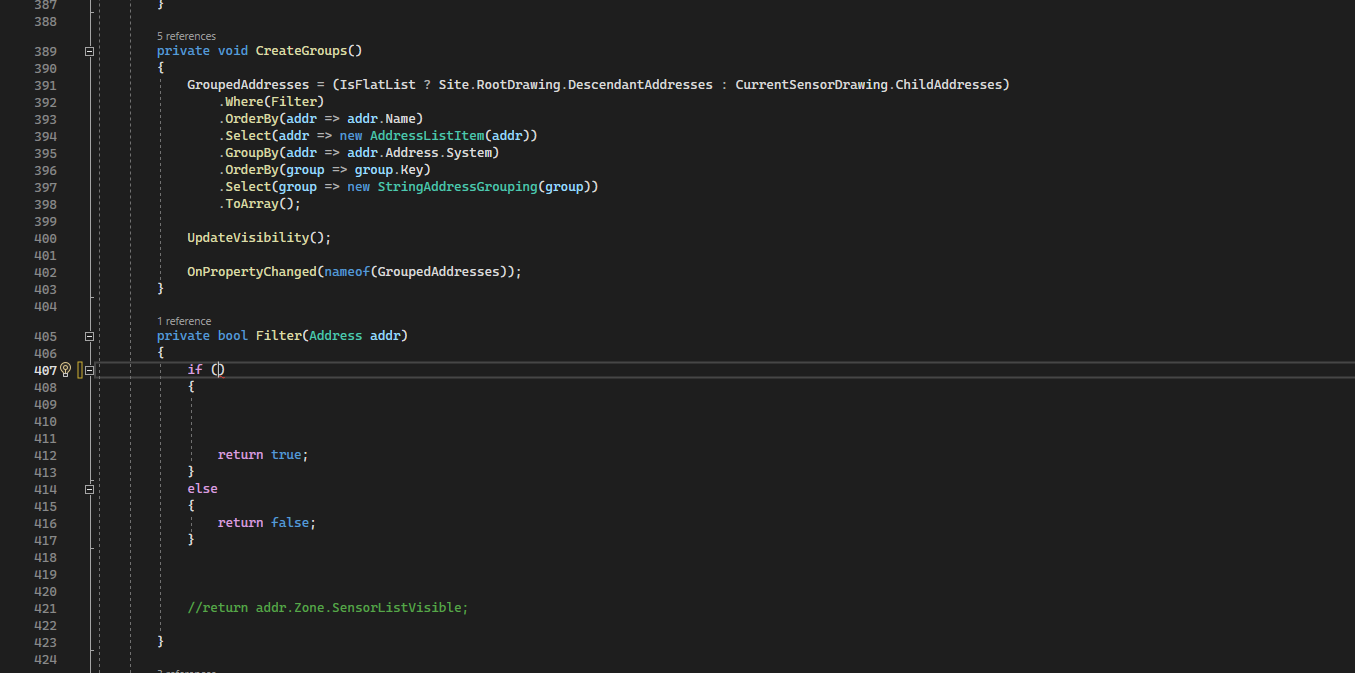The width and height of the screenshot is (1355, 673).
Task: Click the void keyword on line 389
Action: [x=233, y=51]
